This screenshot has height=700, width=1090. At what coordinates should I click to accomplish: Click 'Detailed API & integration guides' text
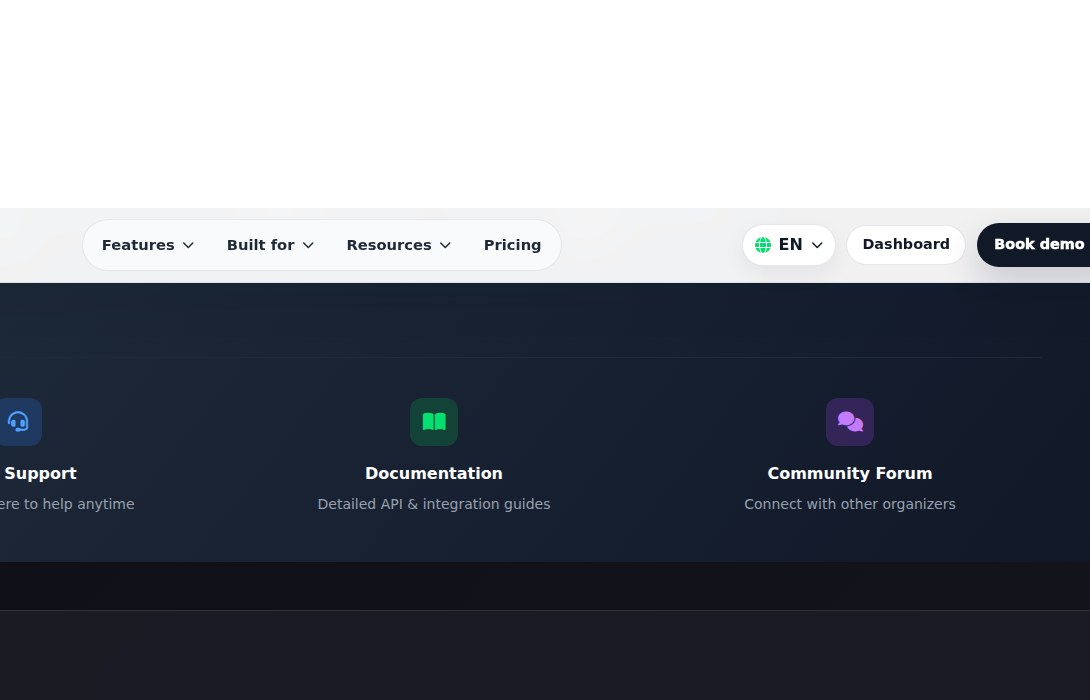(434, 504)
